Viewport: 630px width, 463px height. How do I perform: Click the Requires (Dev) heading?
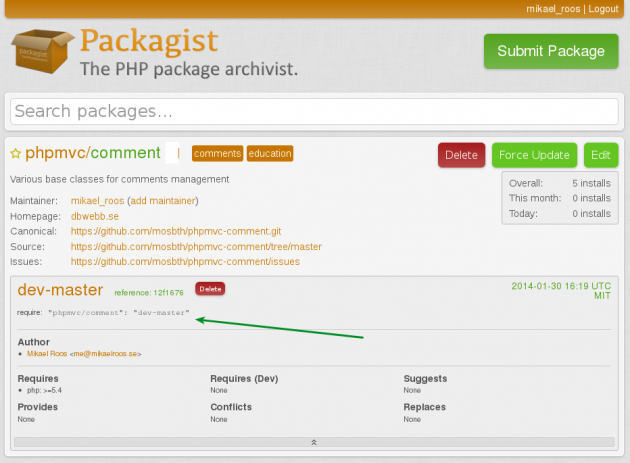244,379
